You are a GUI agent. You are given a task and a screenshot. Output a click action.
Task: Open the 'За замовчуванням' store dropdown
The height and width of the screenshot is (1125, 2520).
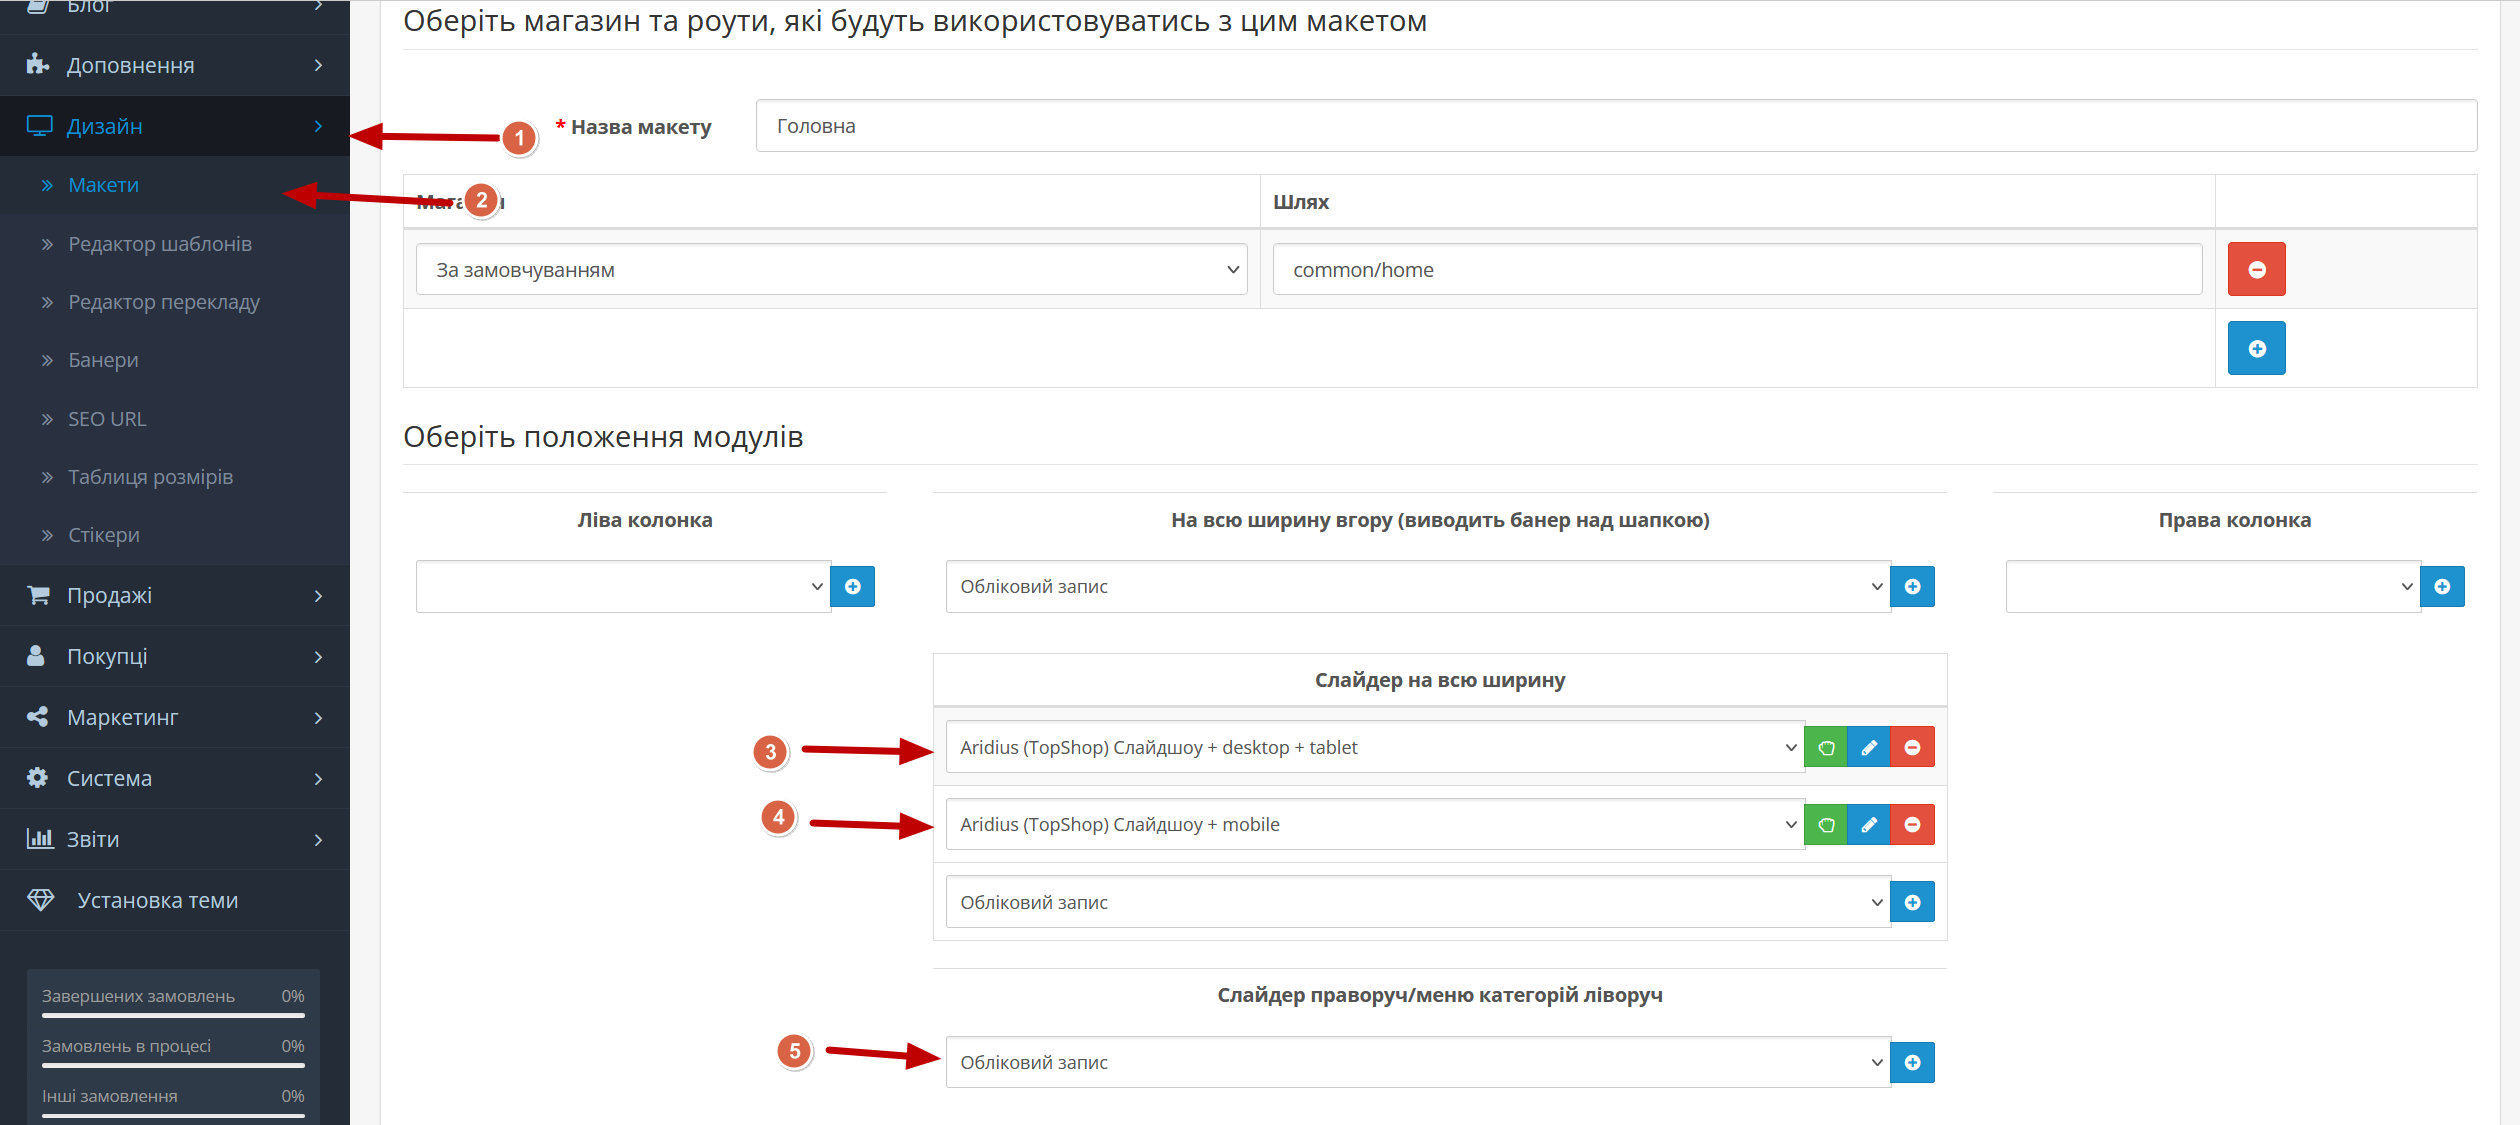click(x=832, y=270)
